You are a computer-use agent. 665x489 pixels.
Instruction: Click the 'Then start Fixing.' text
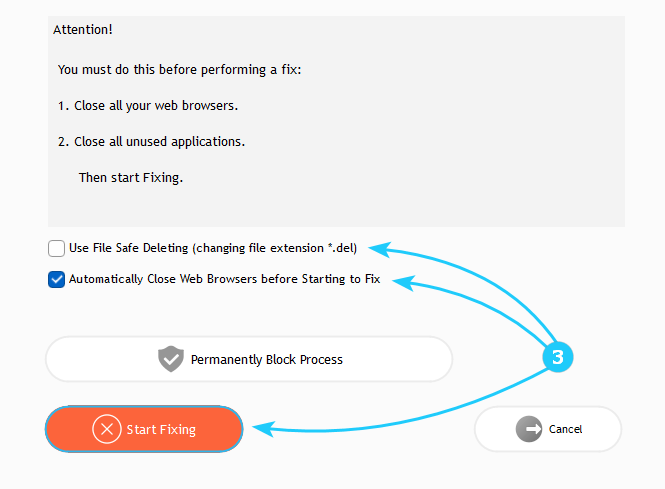(131, 177)
